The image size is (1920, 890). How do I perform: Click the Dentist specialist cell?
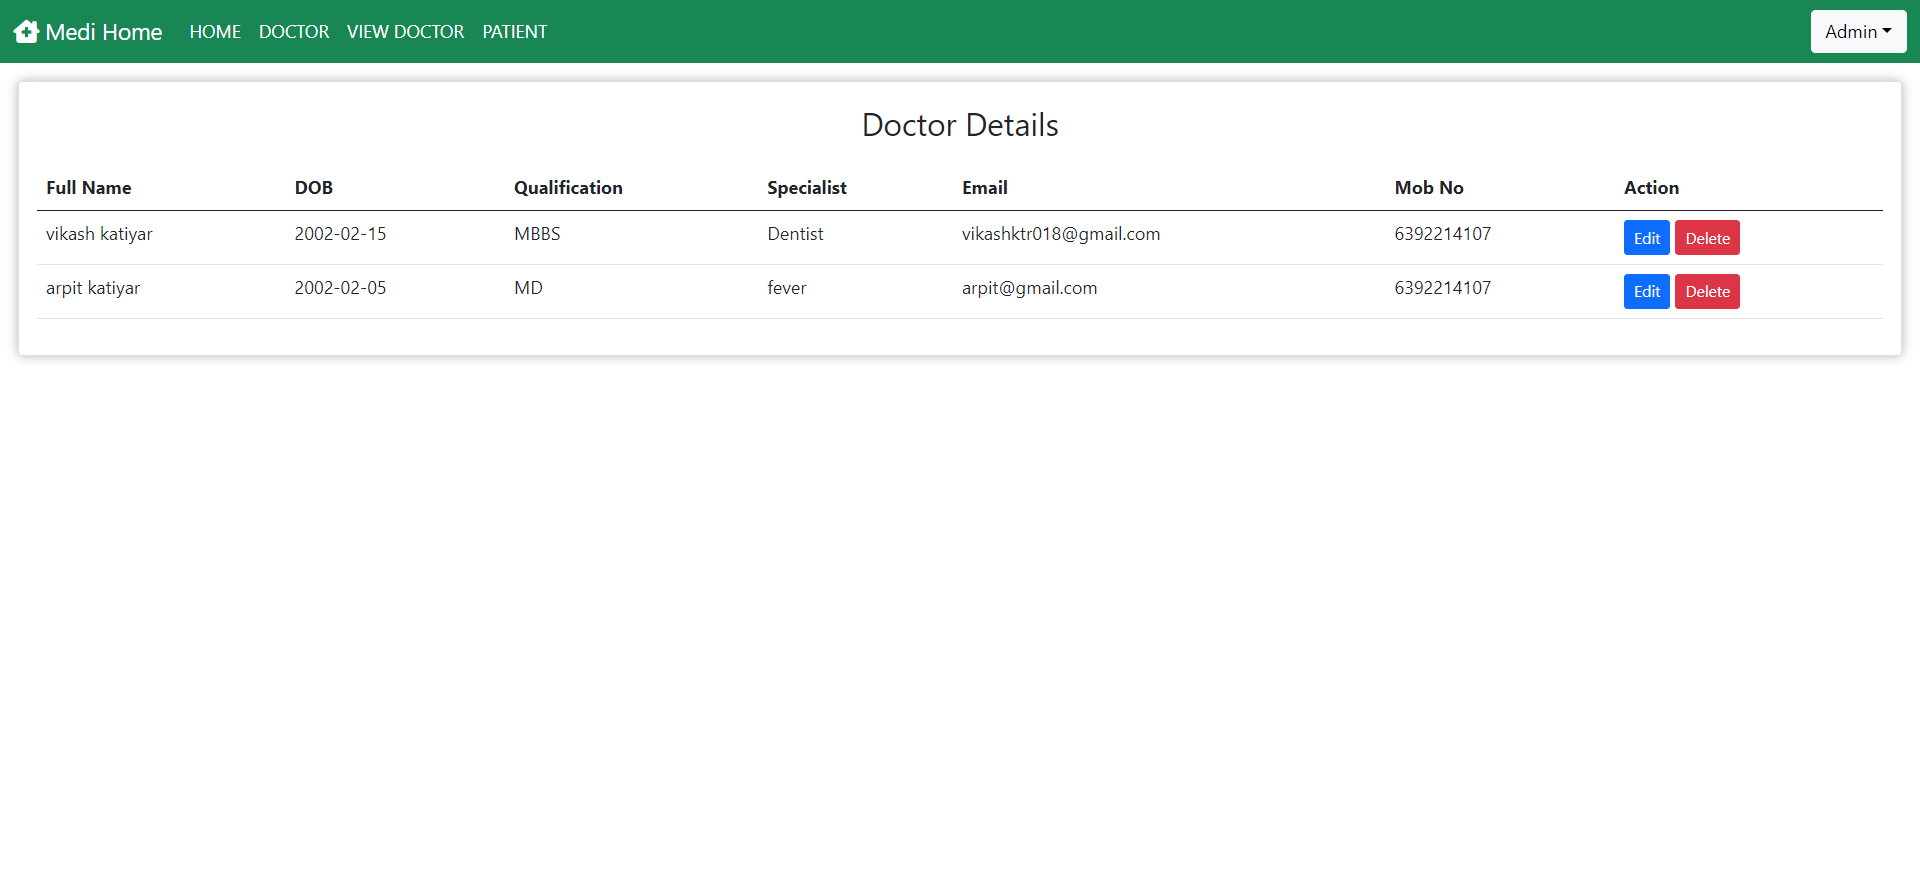(795, 234)
